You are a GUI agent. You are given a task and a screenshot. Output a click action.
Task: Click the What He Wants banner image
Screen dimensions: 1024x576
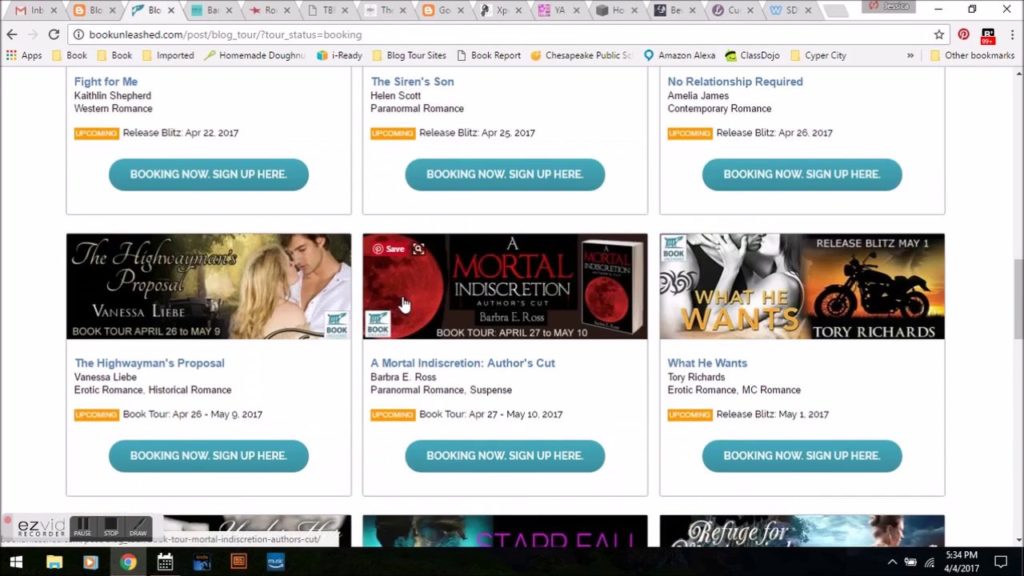tap(802, 286)
